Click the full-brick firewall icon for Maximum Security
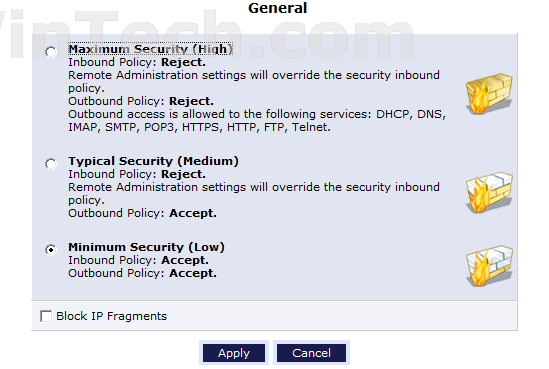The image size is (549, 369). click(x=489, y=94)
